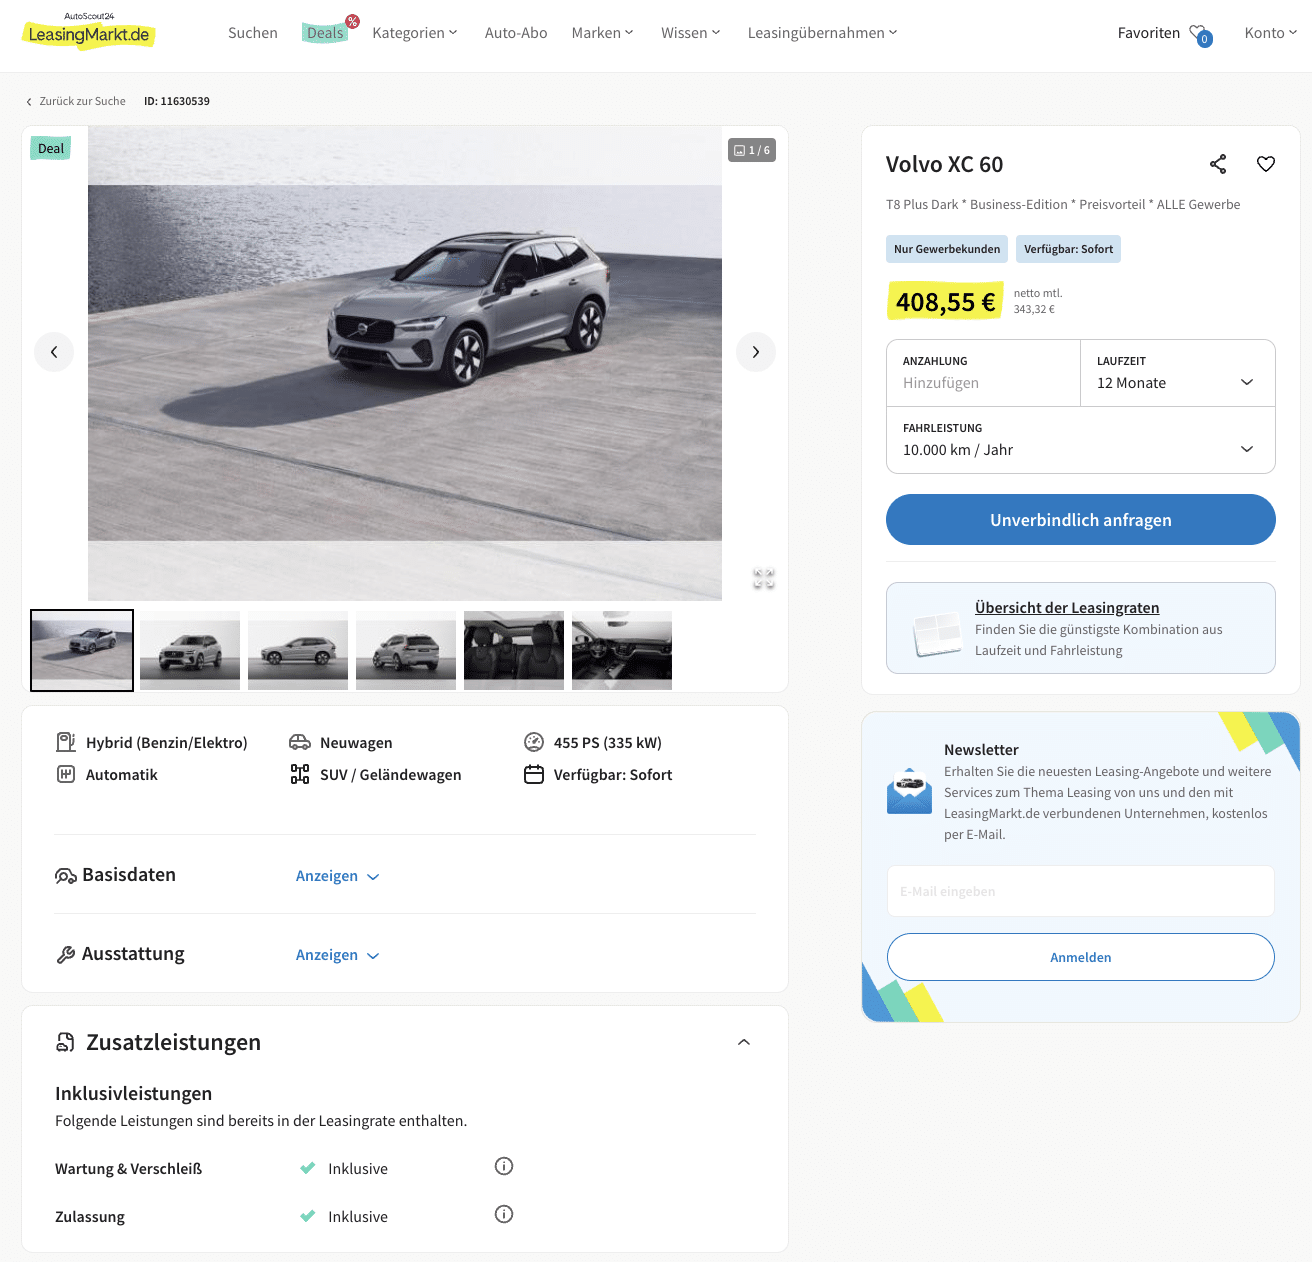Info icon for Zulassung row

(x=504, y=1214)
